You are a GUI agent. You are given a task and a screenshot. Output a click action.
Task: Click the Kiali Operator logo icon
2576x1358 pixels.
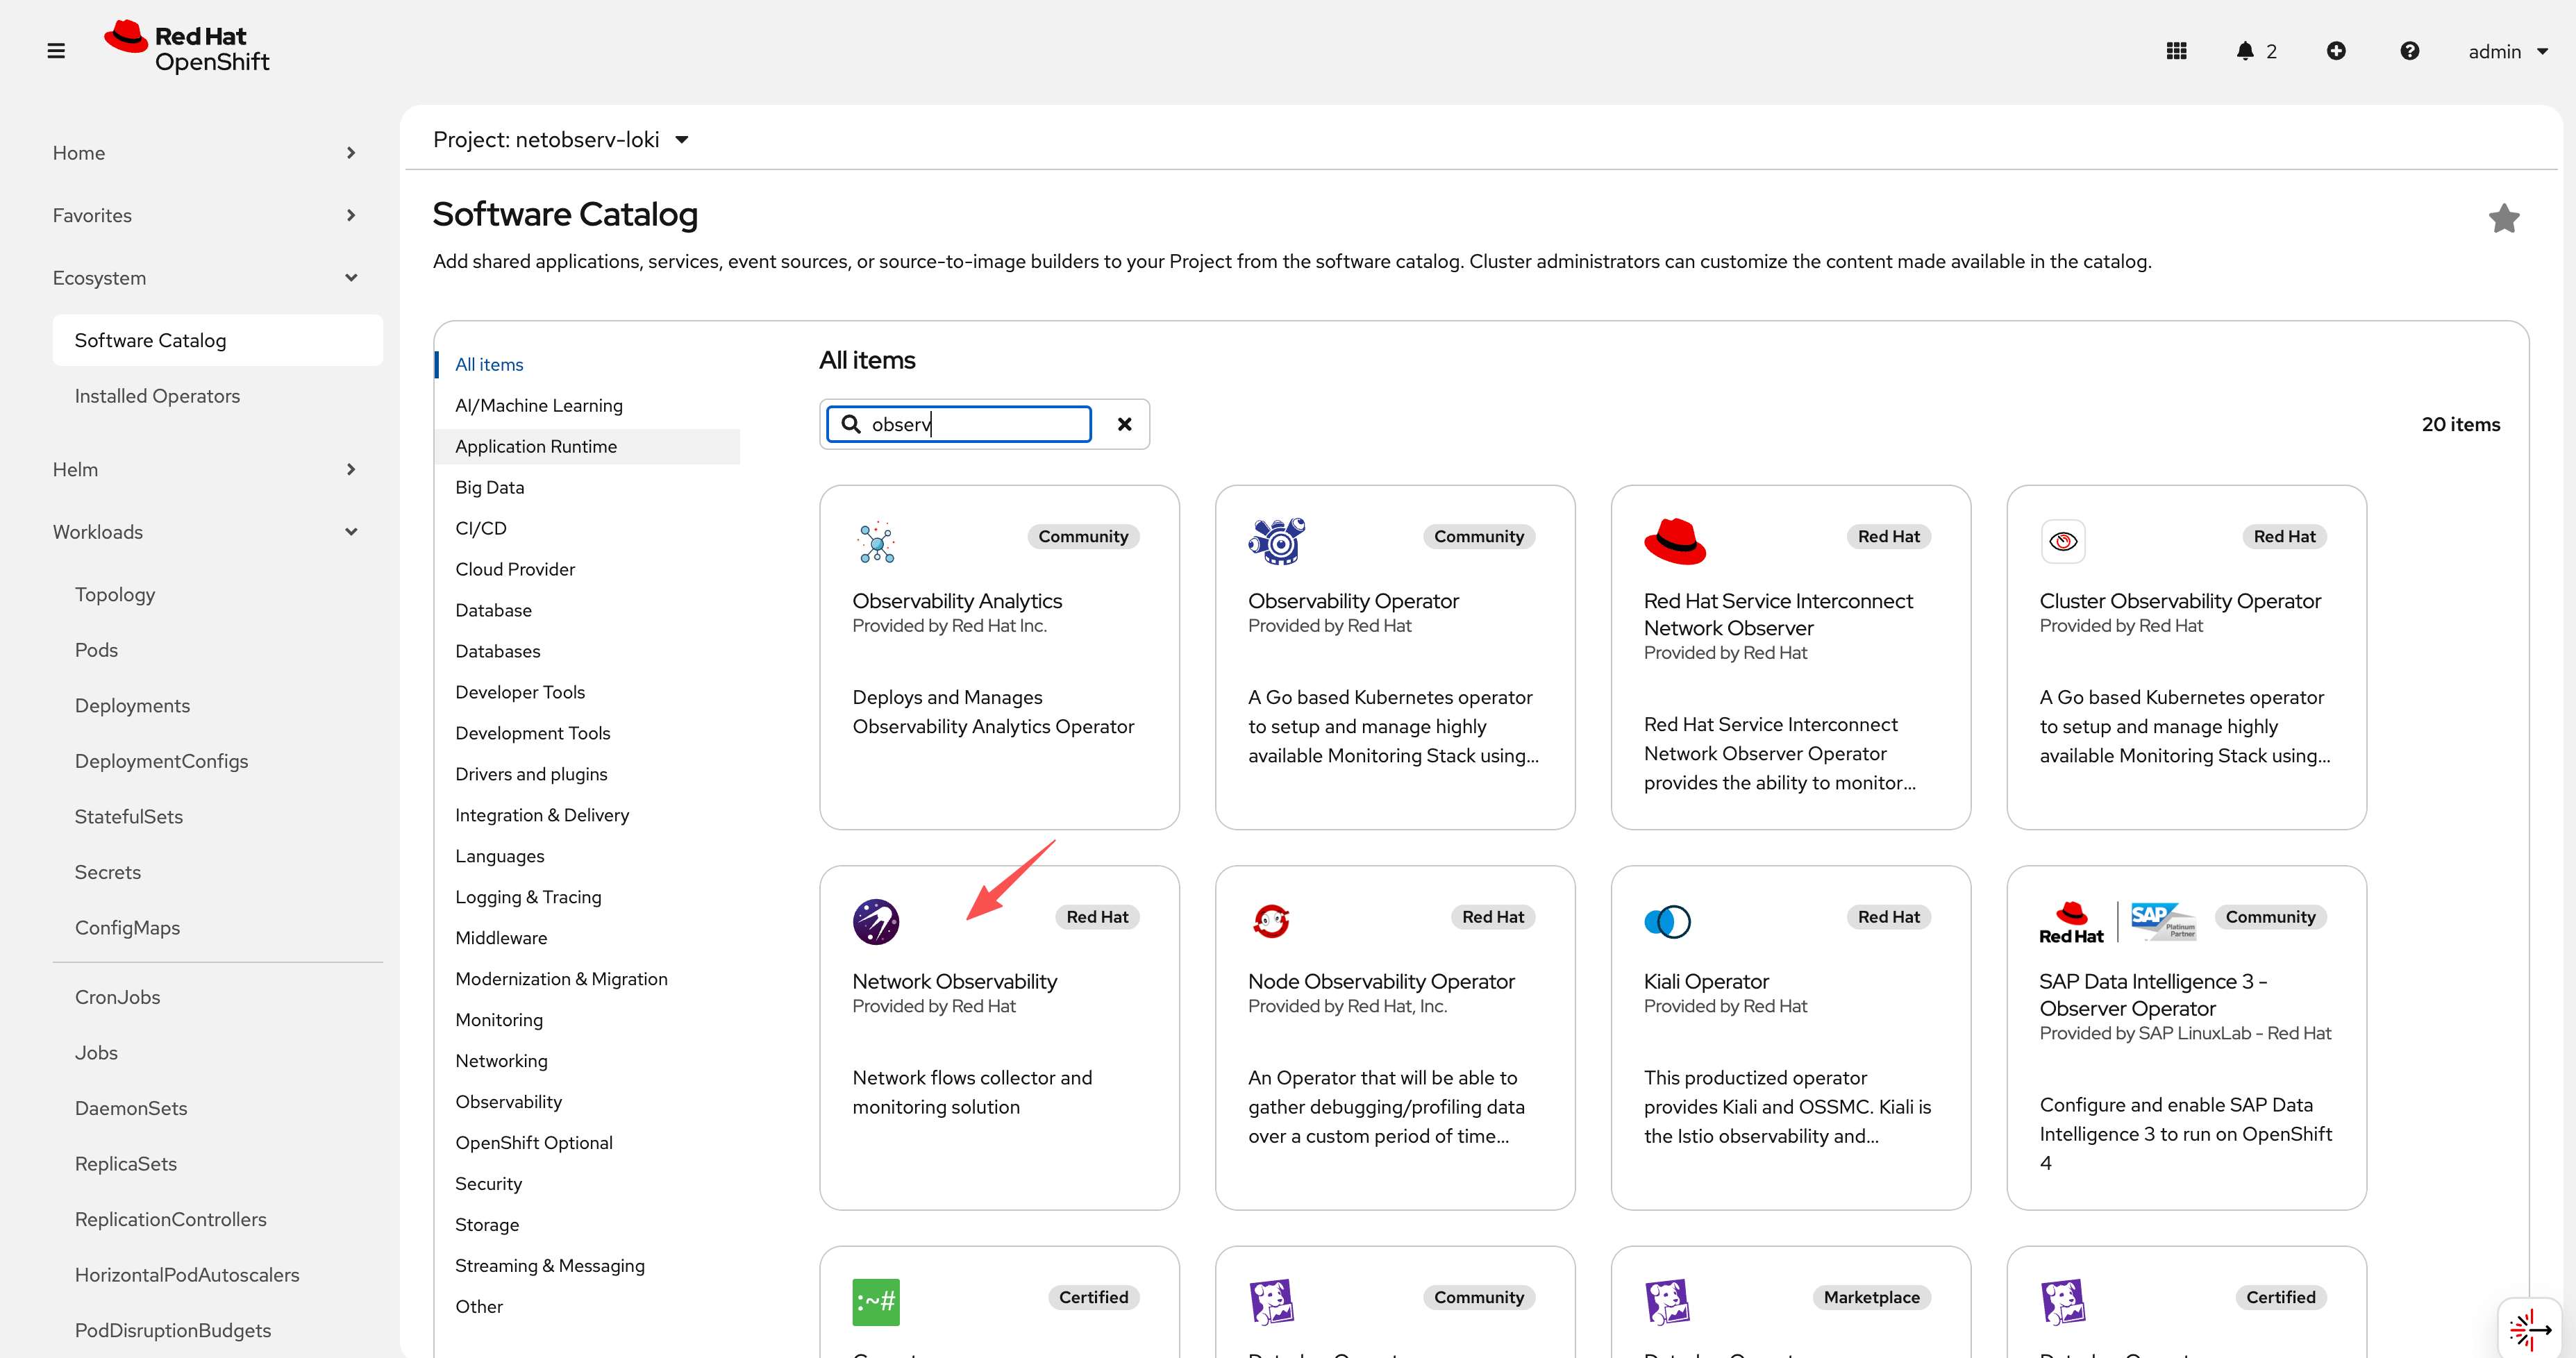[1667, 921]
